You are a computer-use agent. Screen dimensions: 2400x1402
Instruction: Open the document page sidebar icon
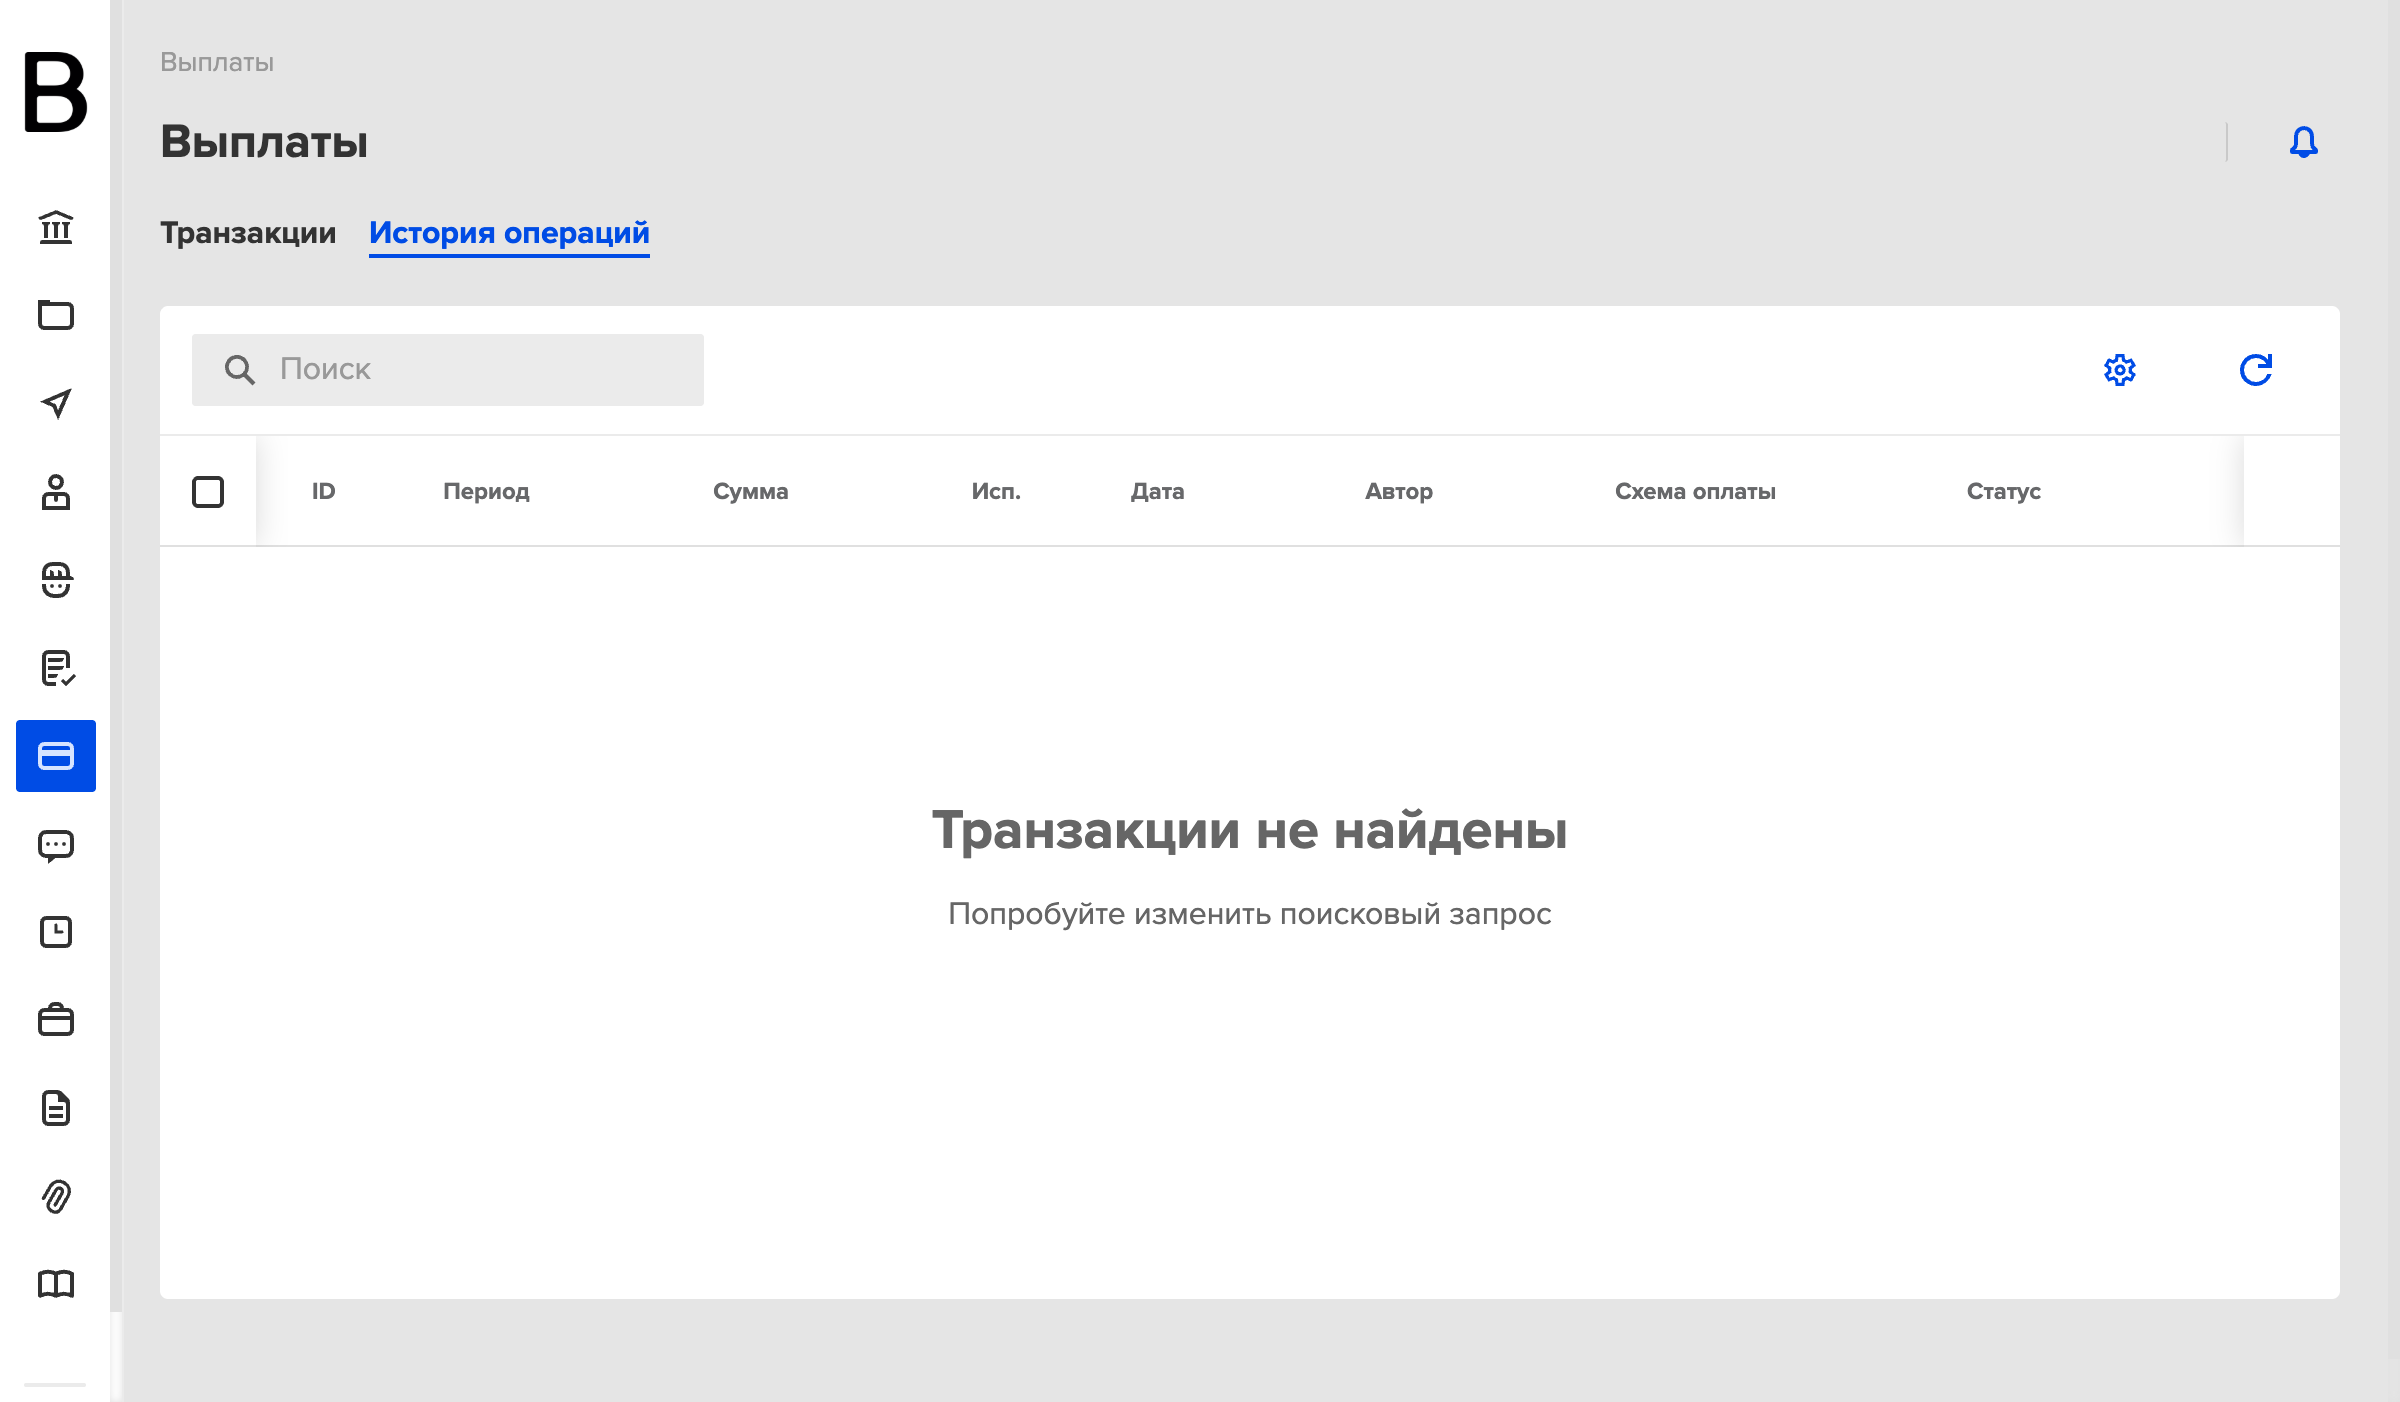[56, 1108]
